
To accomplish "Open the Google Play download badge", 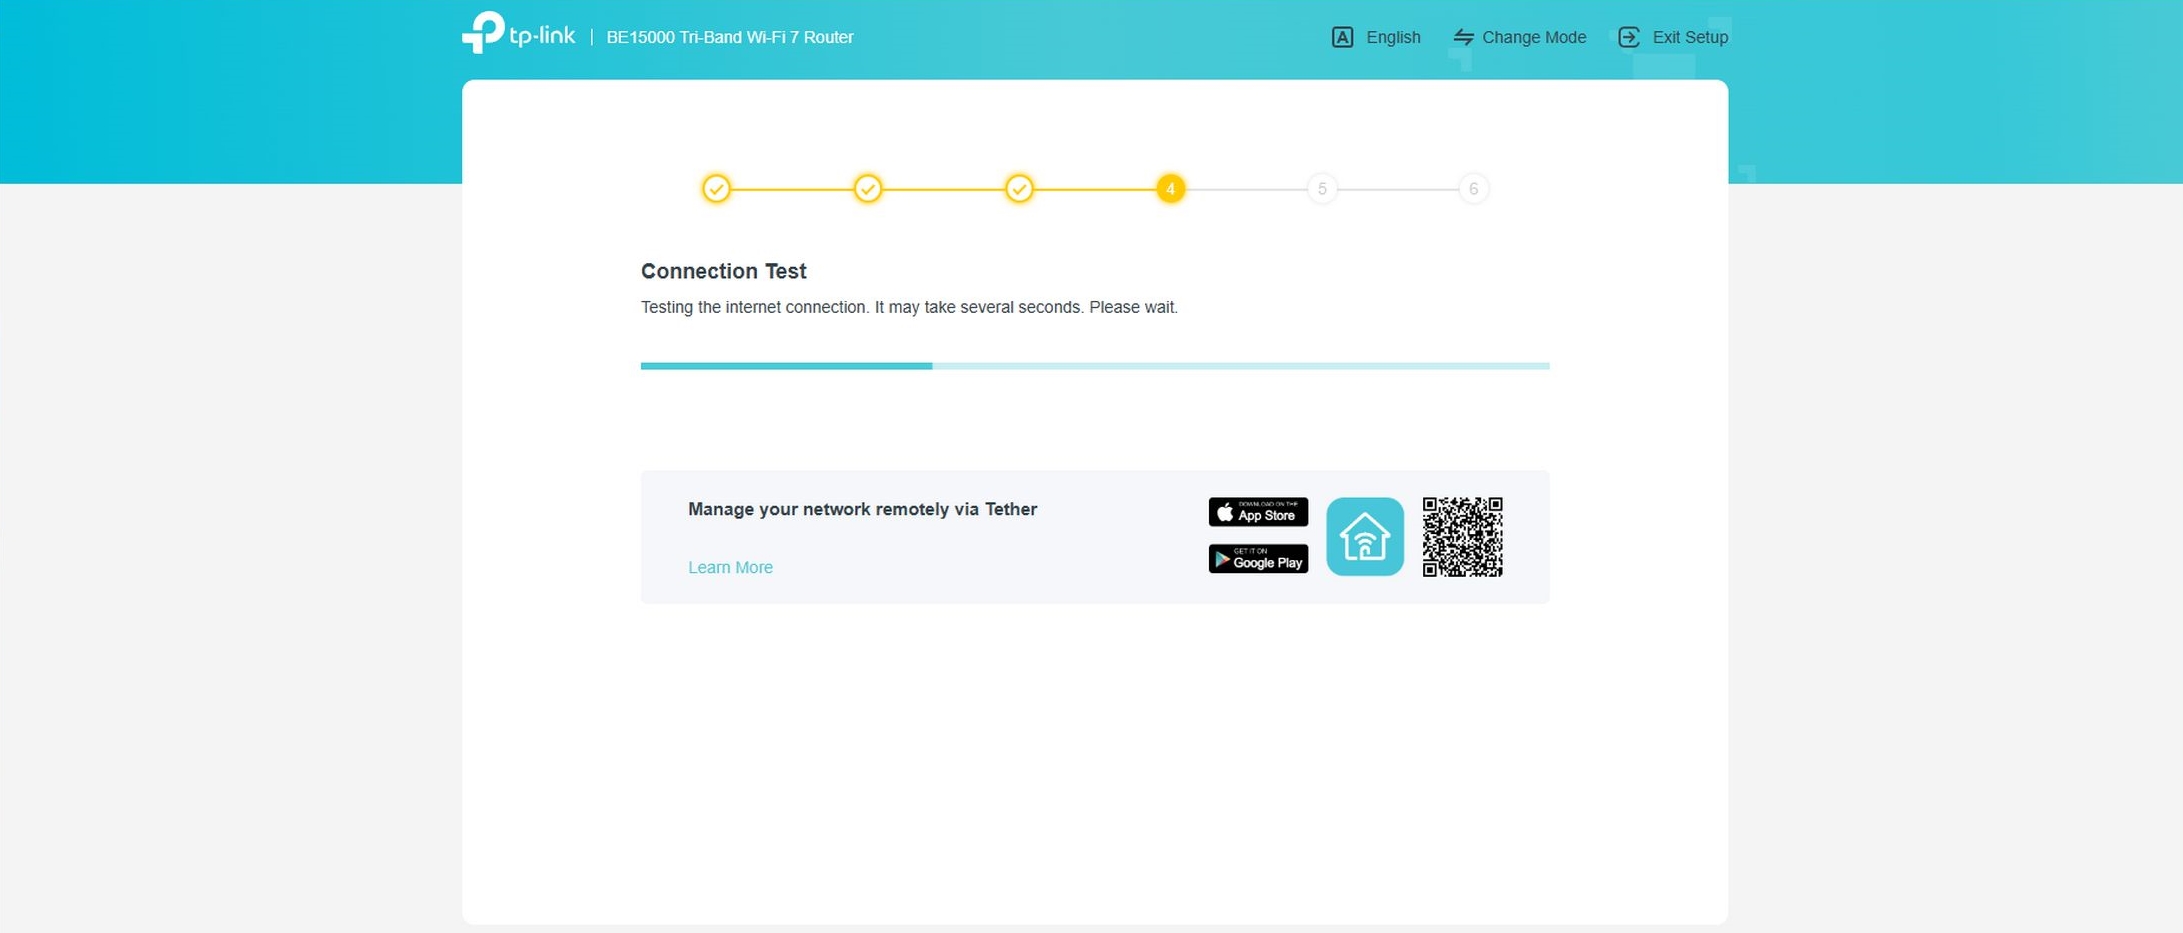I will 1258,559.
